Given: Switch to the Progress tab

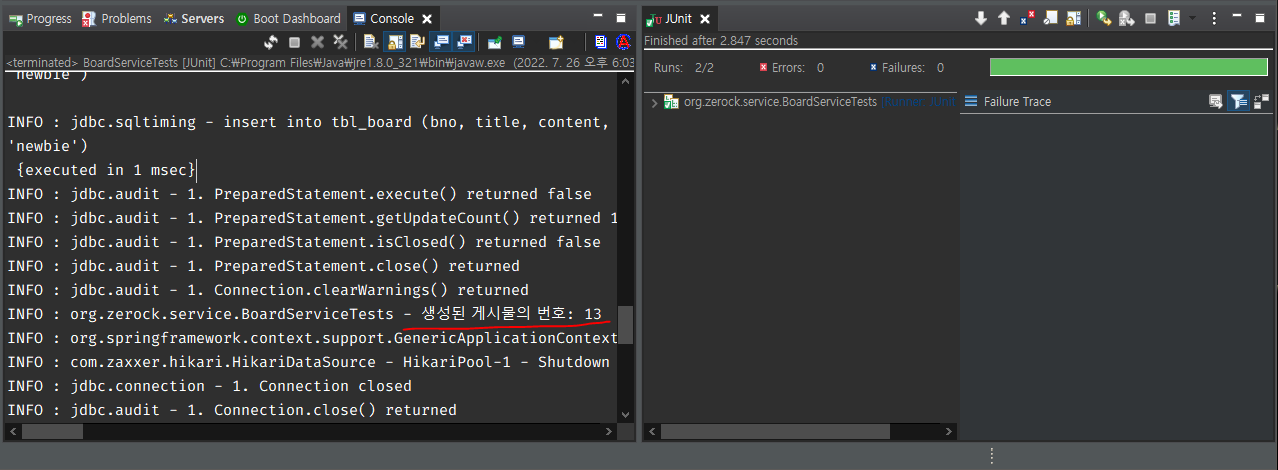Looking at the screenshot, I should coord(40,18).
